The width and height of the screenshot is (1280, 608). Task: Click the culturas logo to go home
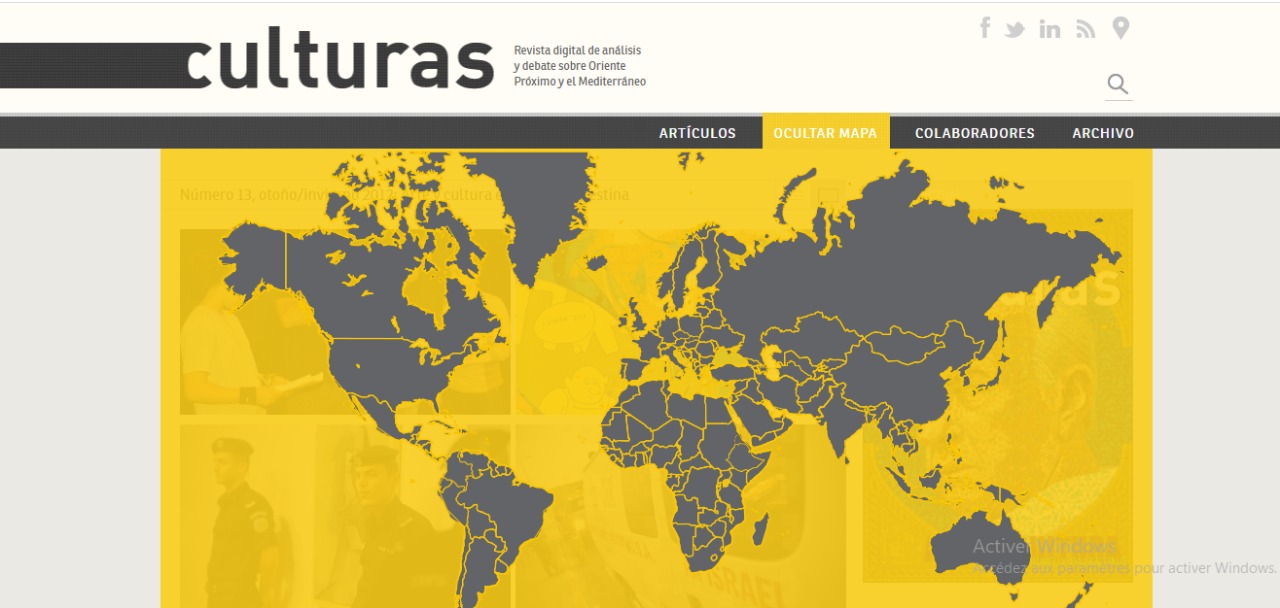[x=340, y=65]
